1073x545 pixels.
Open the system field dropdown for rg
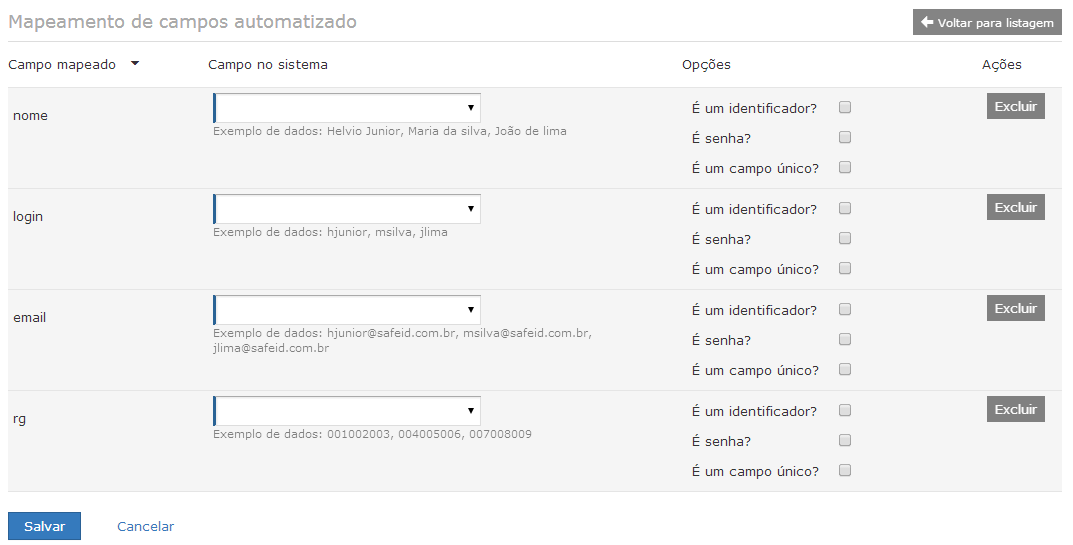(x=347, y=411)
